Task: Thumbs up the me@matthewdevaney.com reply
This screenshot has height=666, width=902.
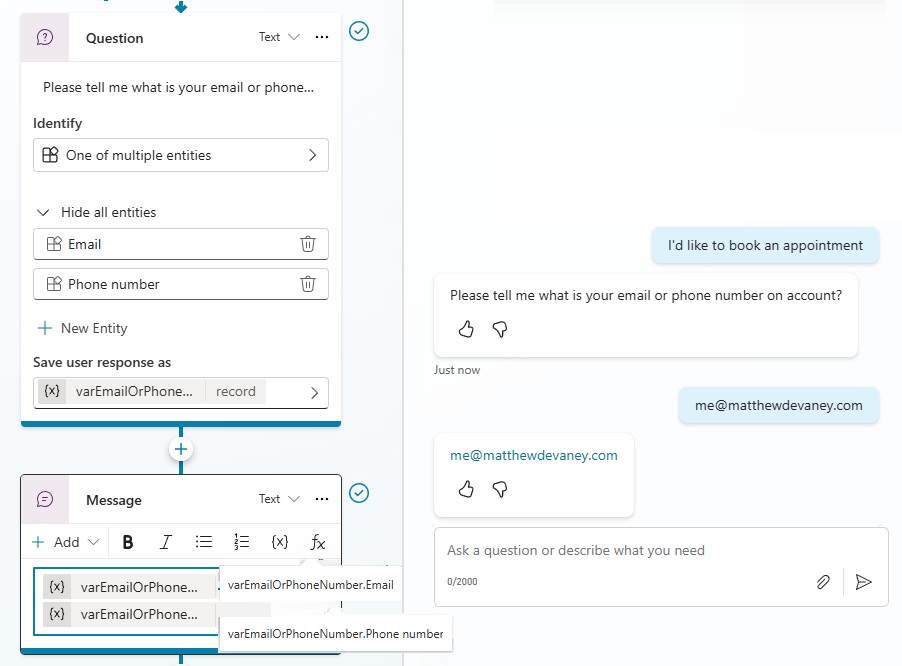Action: click(466, 489)
